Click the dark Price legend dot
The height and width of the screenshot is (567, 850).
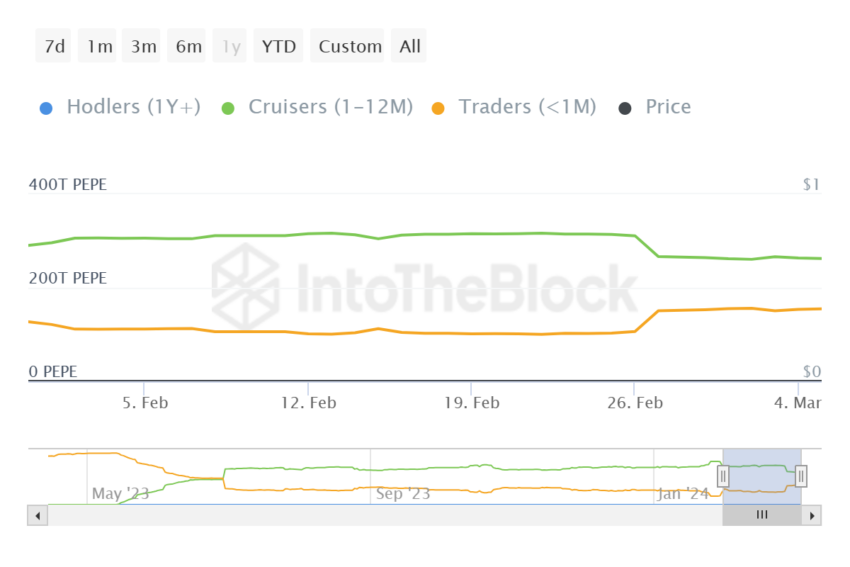(x=625, y=107)
